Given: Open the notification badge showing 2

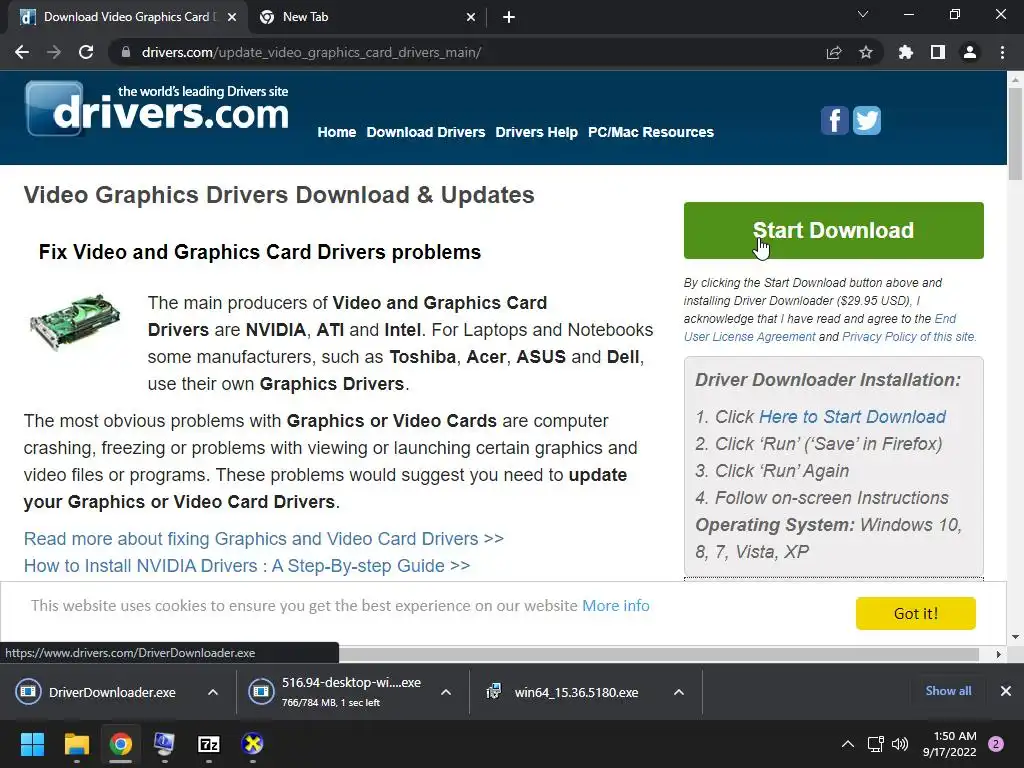Looking at the screenshot, I should (996, 744).
